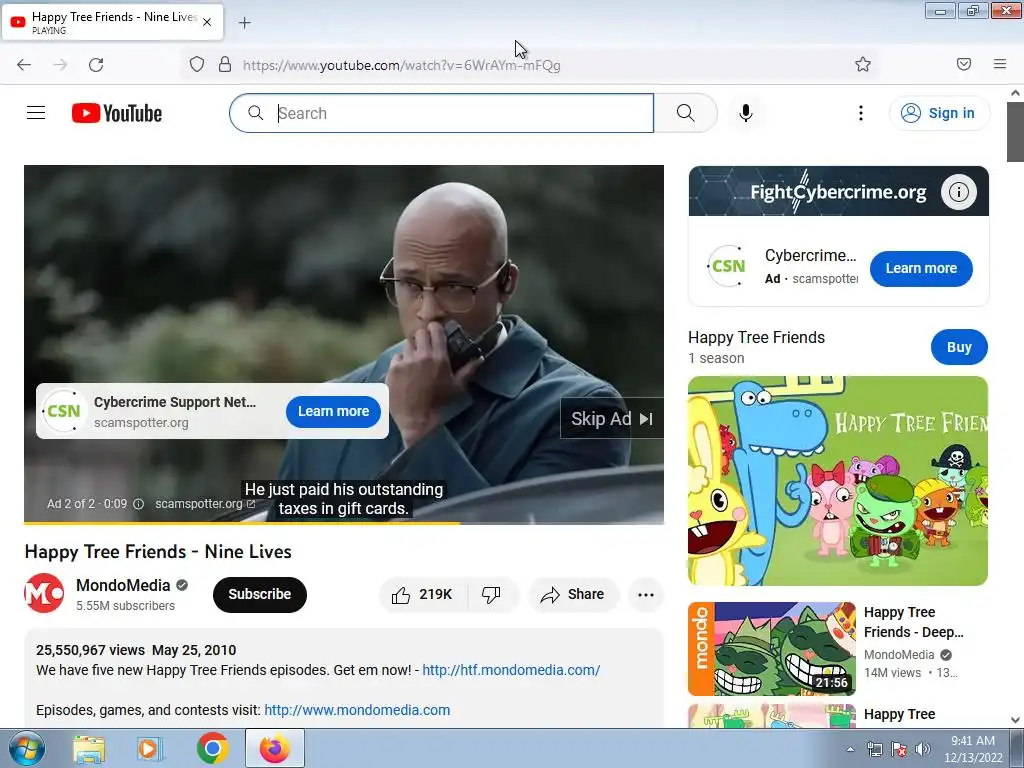The height and width of the screenshot is (768, 1024).
Task: Open ad info icon beside Ad 2 of 2
Action: [x=138, y=504]
